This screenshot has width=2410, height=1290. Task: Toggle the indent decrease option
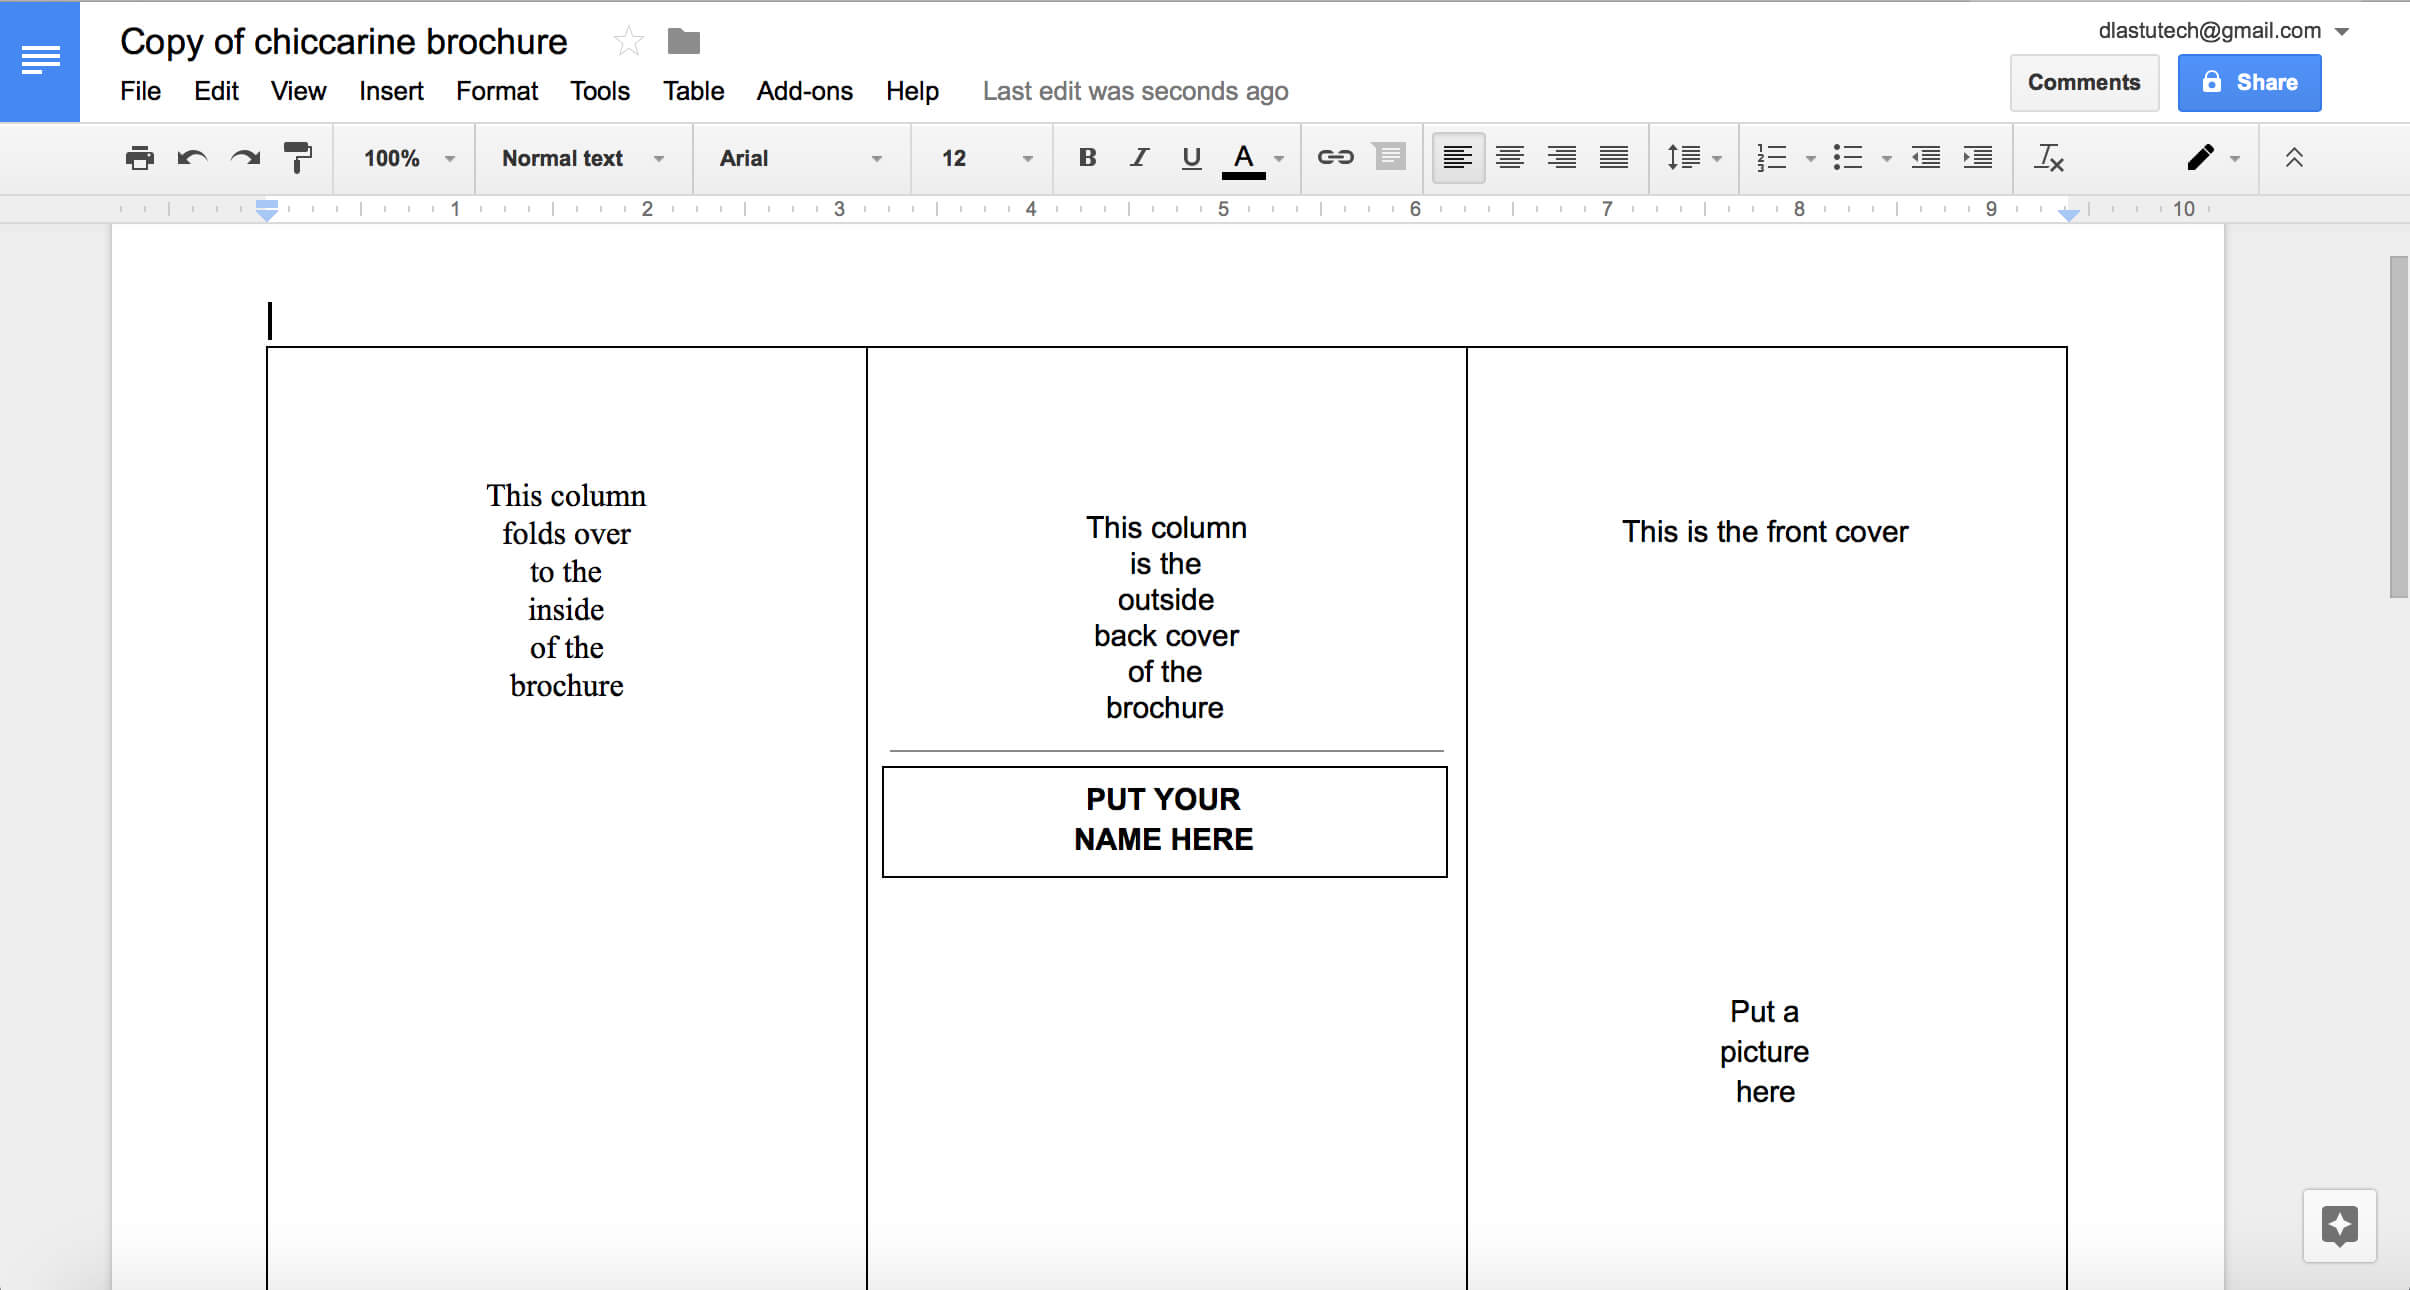(1927, 156)
